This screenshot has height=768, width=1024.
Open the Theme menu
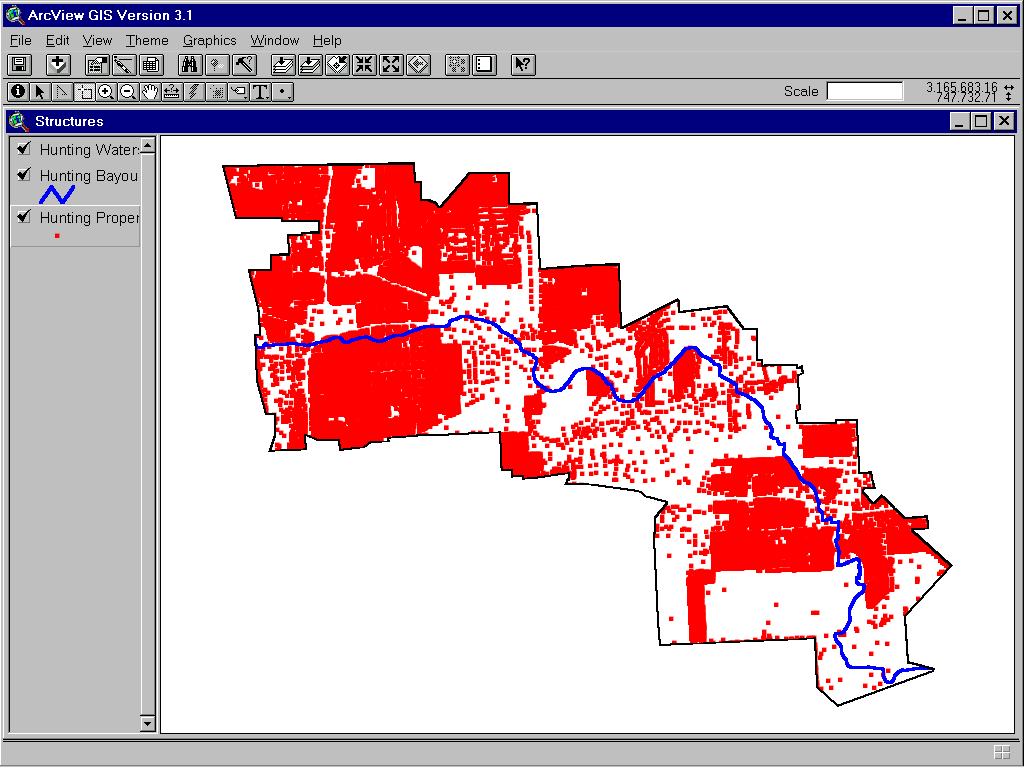click(x=147, y=40)
